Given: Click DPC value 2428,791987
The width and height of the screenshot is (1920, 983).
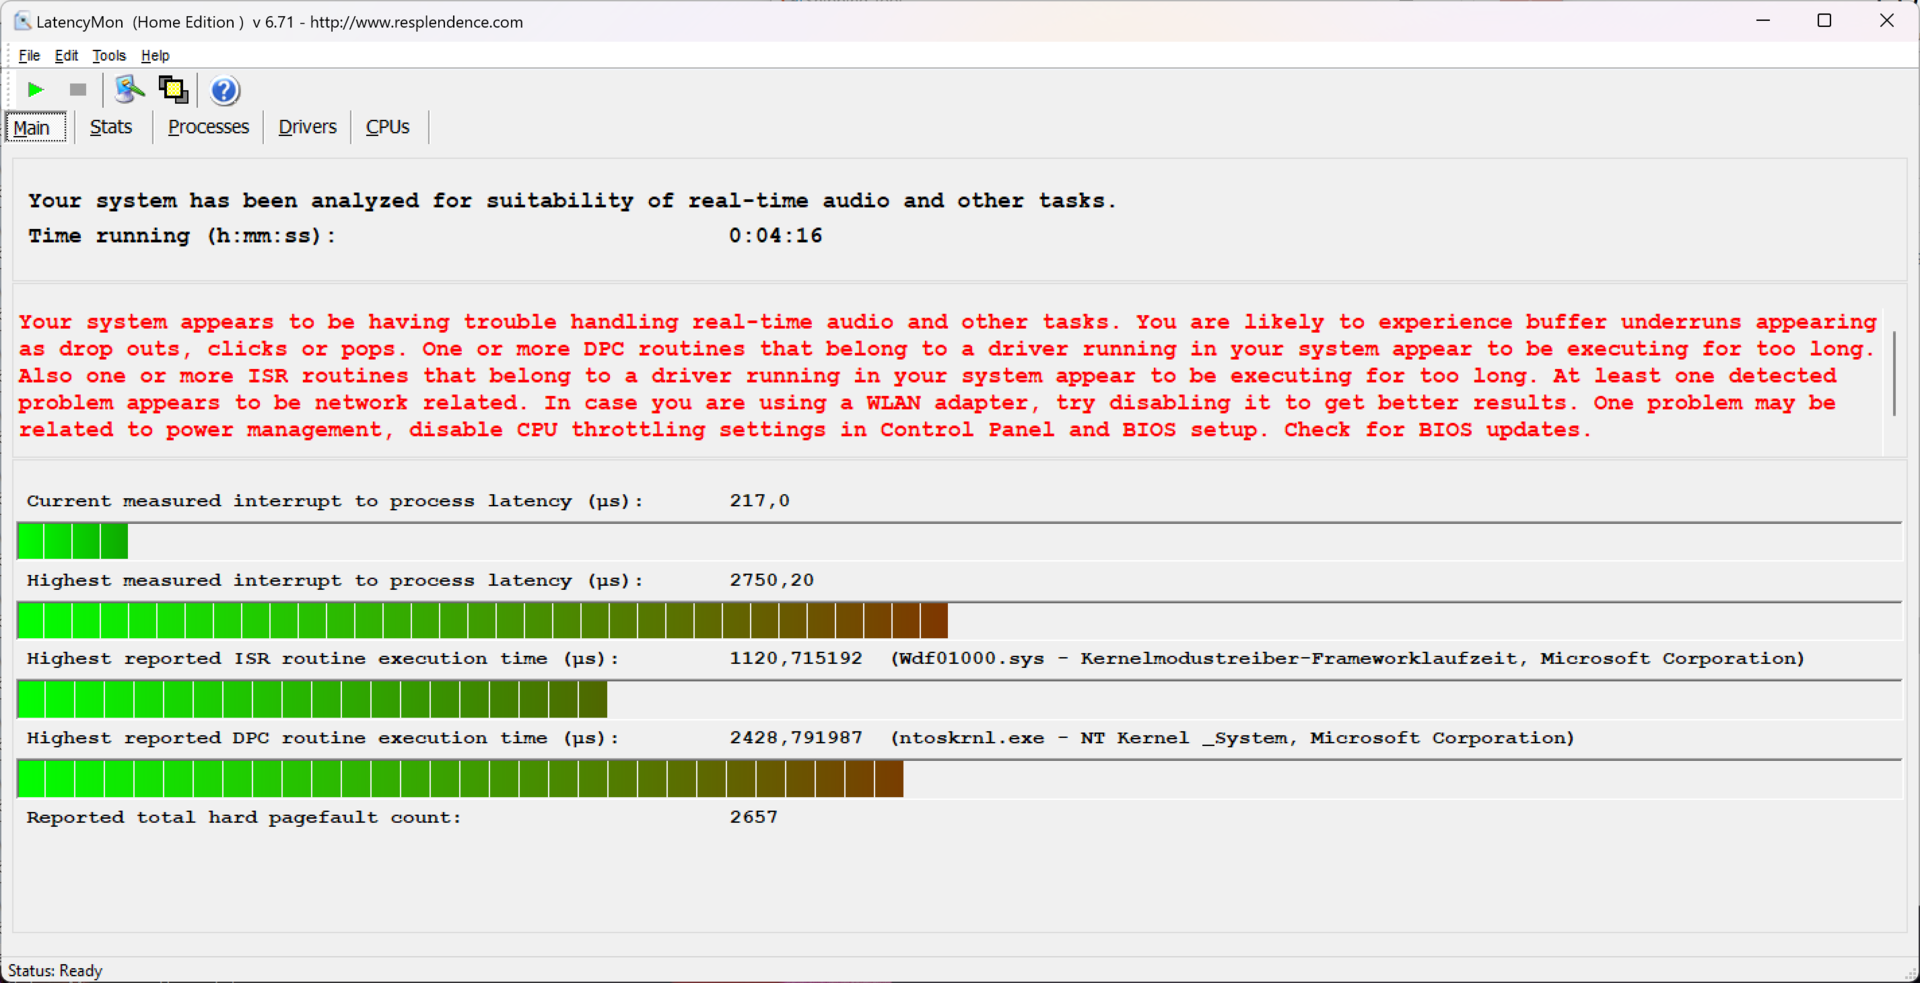Looking at the screenshot, I should click(x=795, y=738).
